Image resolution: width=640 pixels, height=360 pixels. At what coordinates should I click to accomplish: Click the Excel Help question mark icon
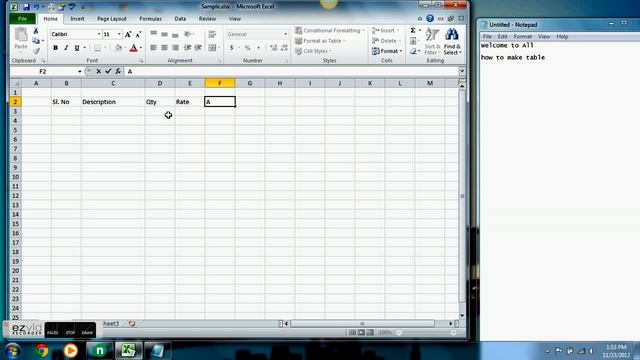[x=430, y=19]
